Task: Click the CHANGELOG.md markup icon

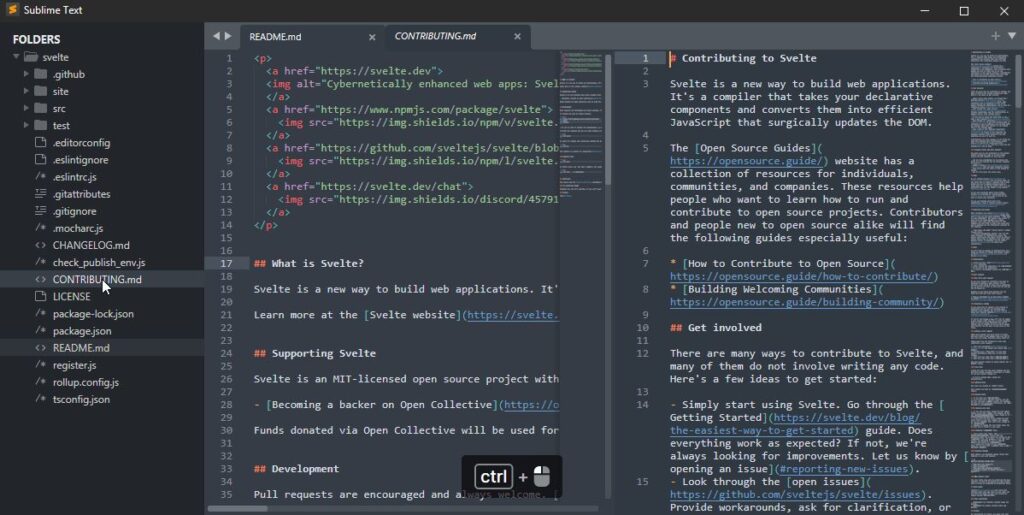Action: [x=40, y=245]
